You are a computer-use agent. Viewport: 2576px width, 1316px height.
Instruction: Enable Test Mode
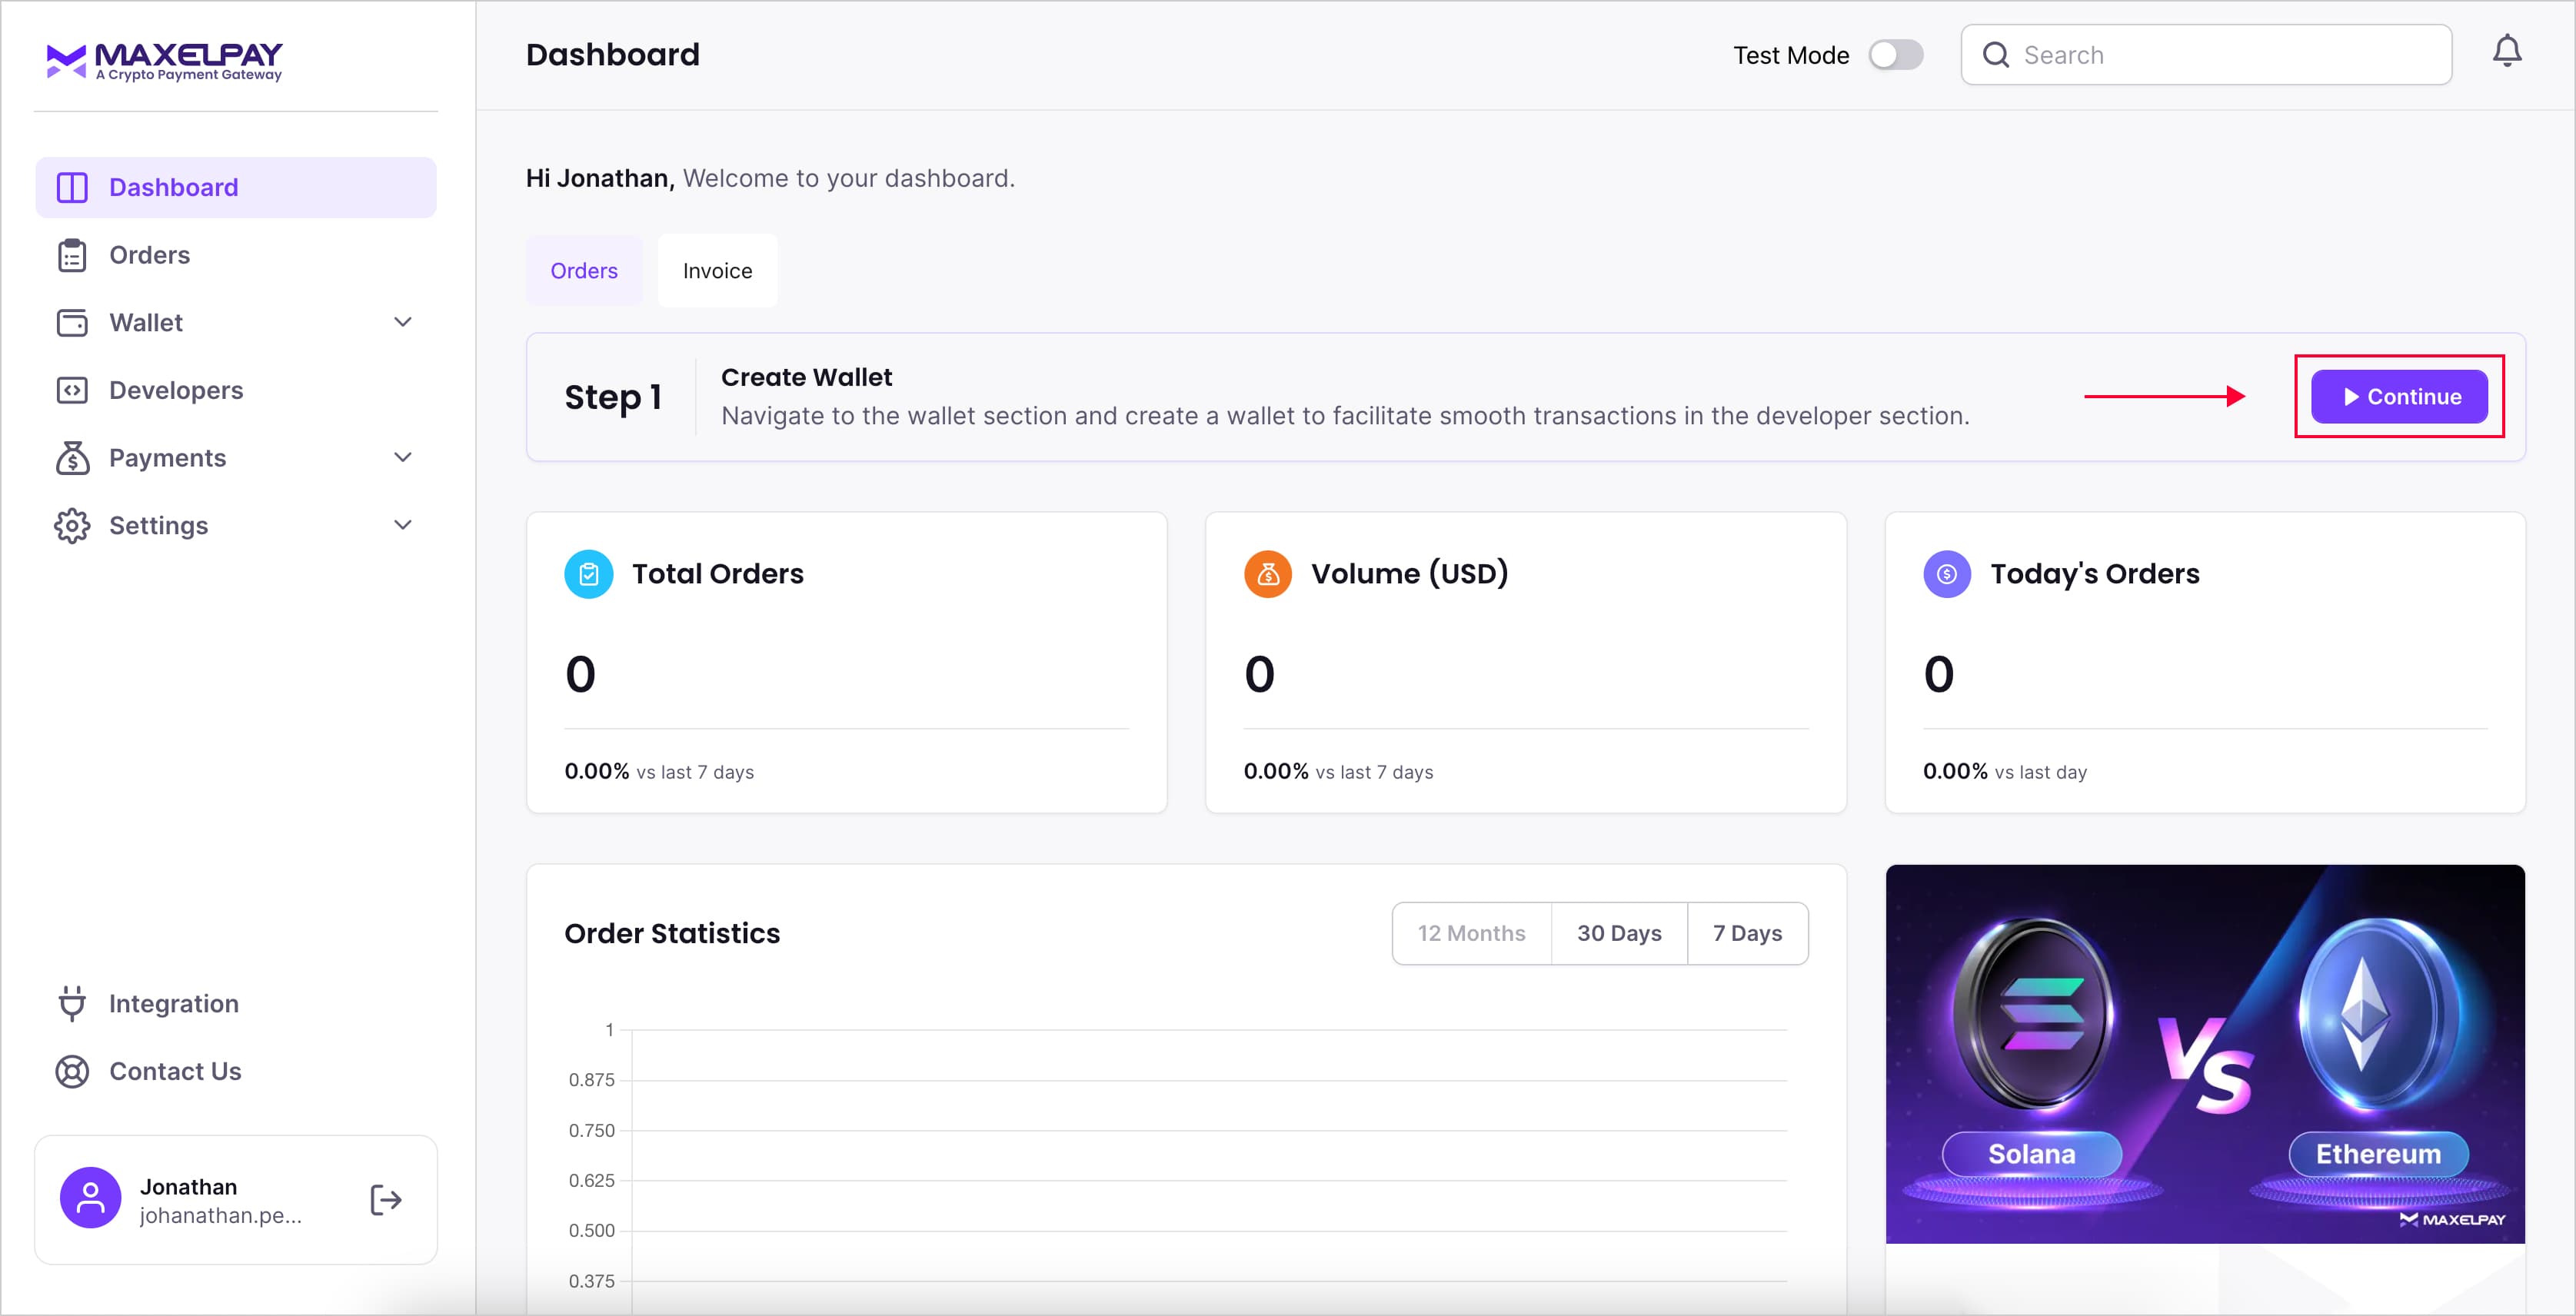[x=1896, y=55]
